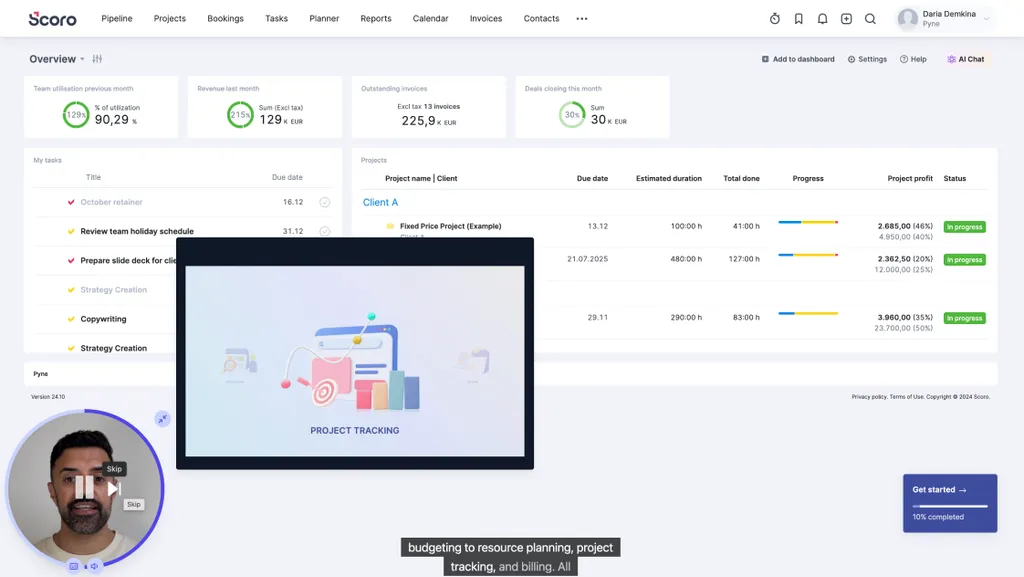Click Get started button

(939, 490)
